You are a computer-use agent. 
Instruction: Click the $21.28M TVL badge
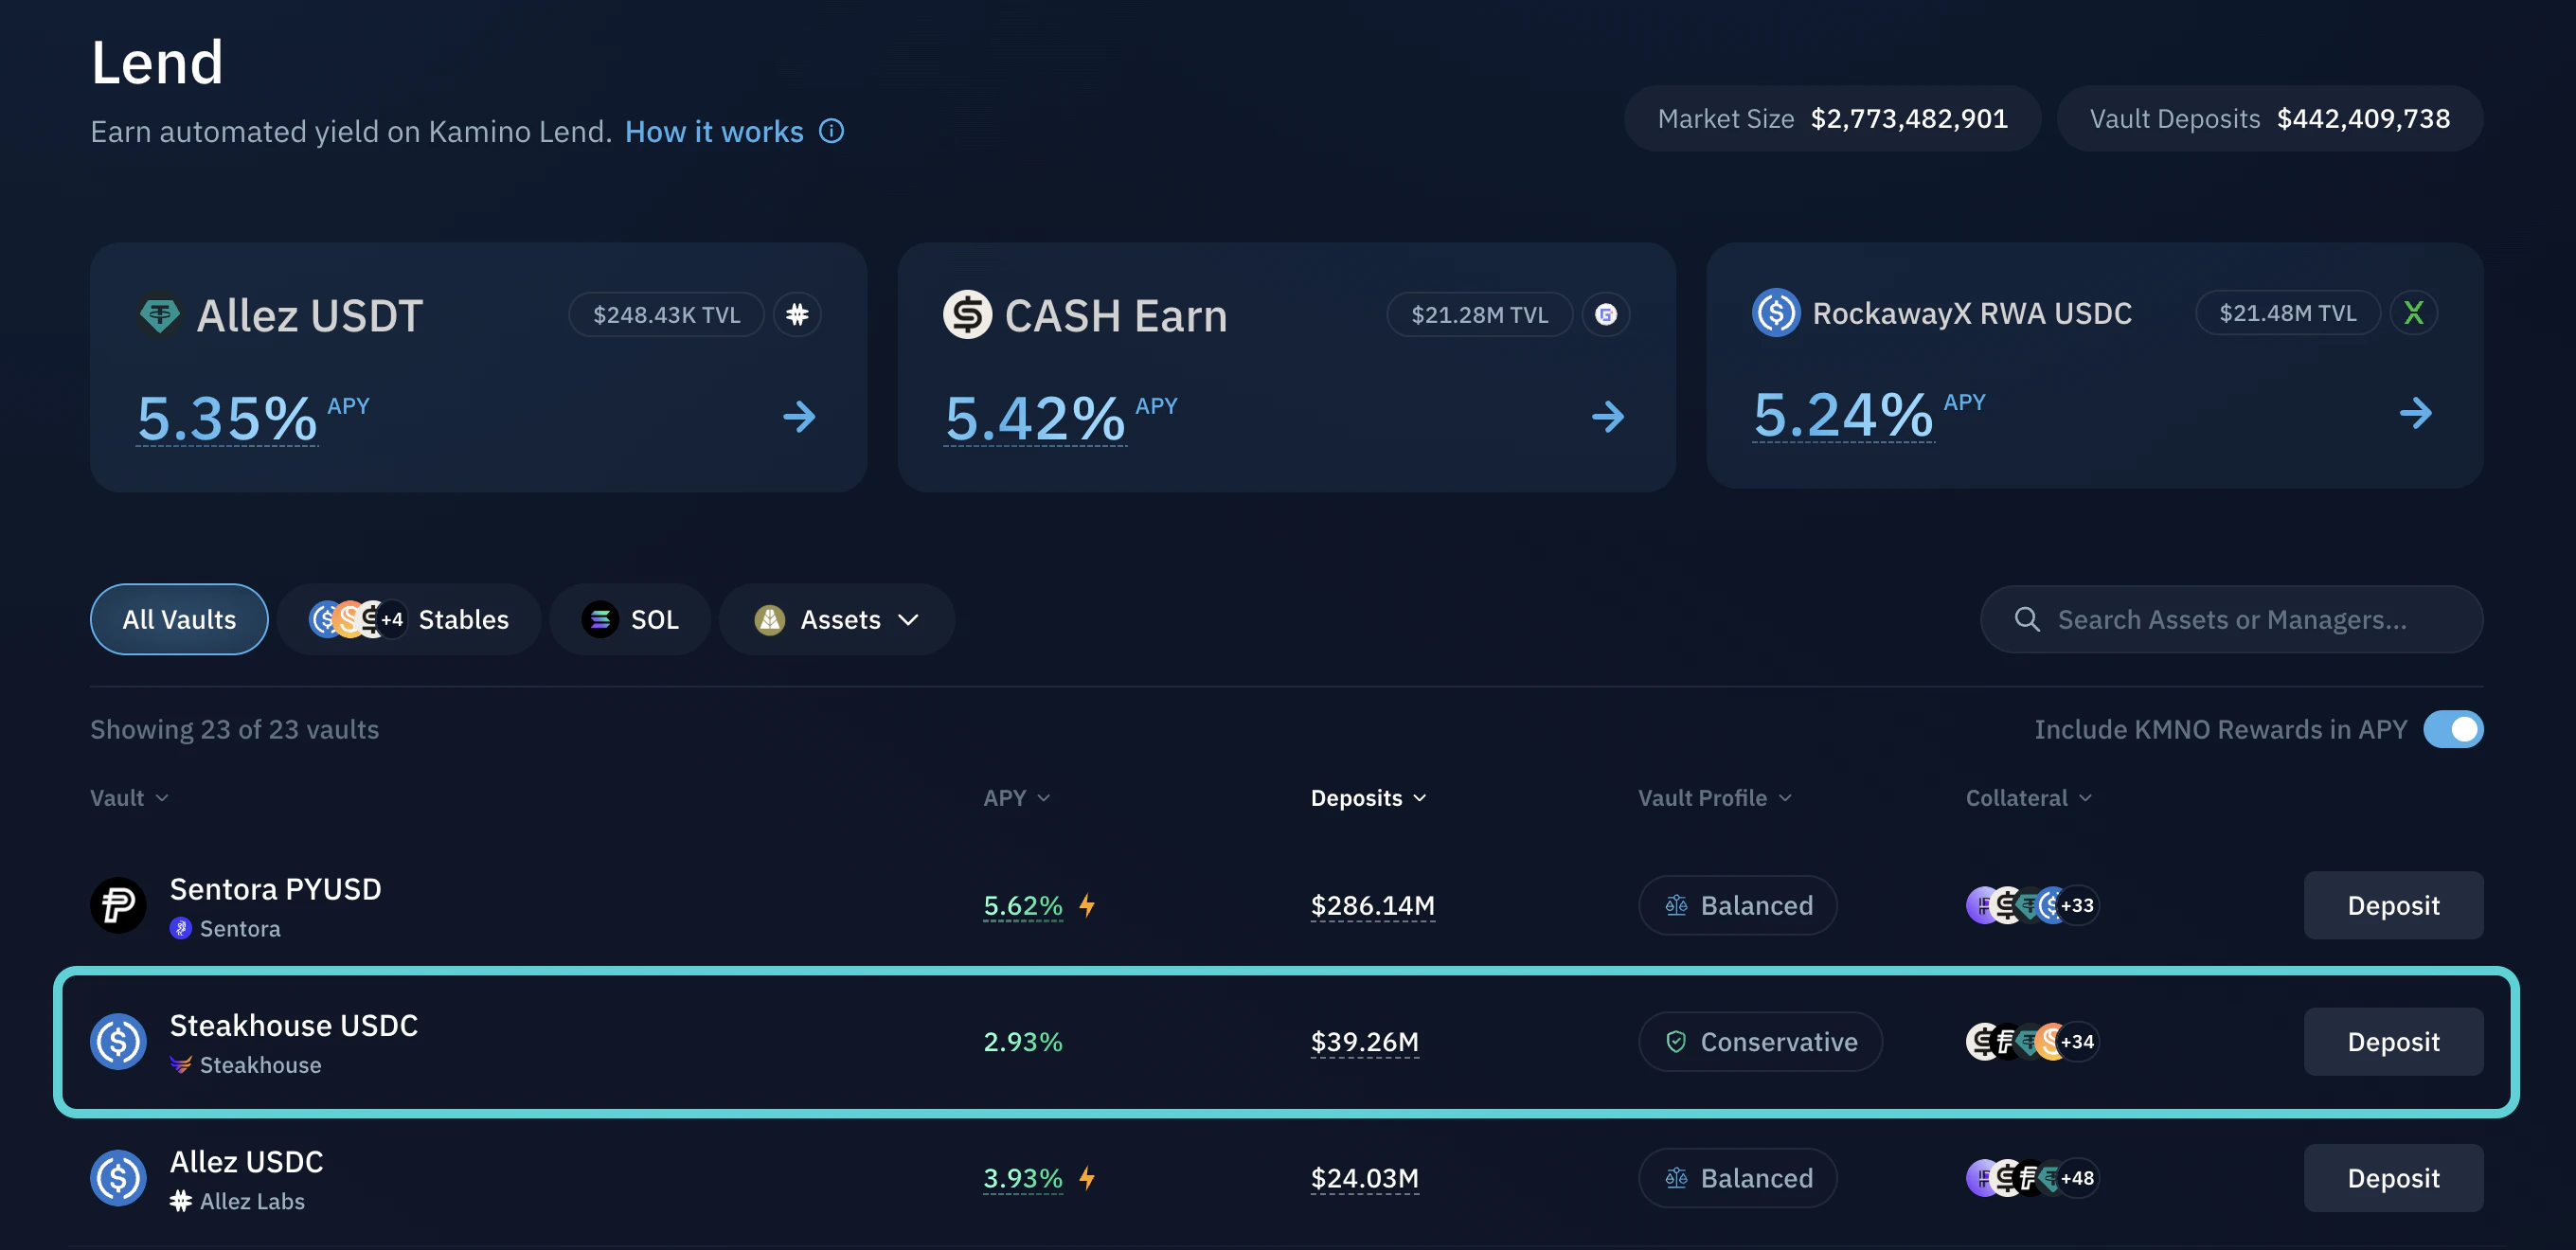1479,315
